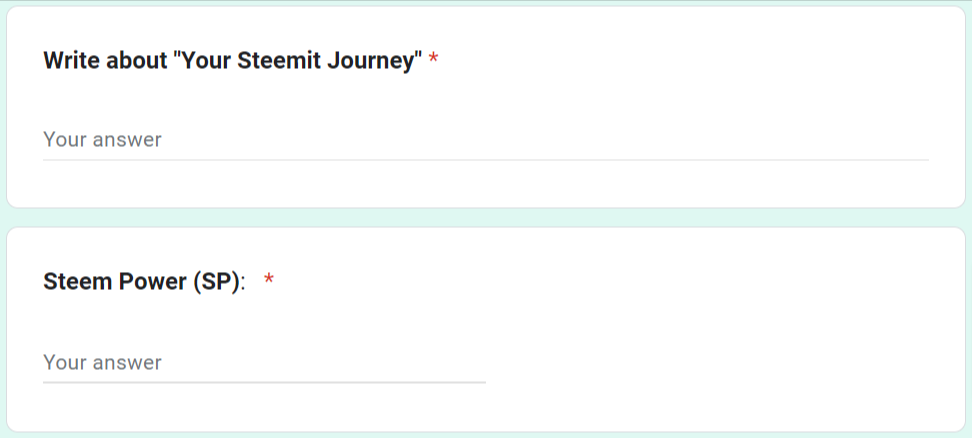Click the required asterisk after Steem Power
The image size is (972, 438).
point(269,282)
